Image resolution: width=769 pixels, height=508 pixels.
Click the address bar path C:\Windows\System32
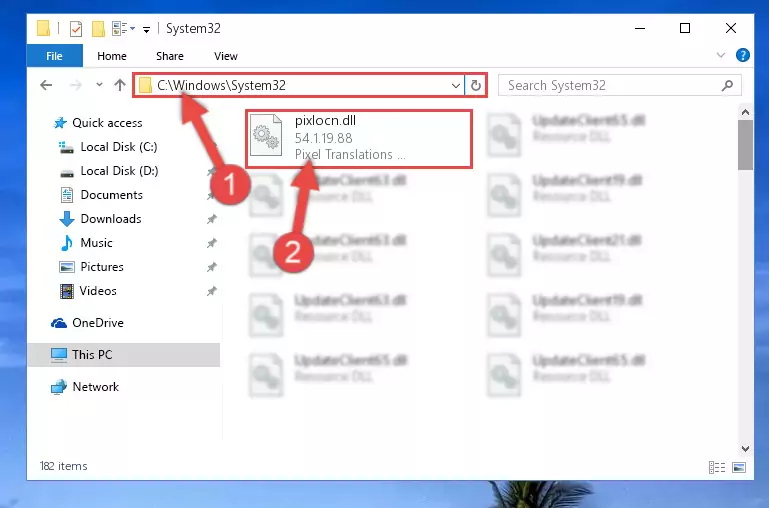[x=221, y=85]
